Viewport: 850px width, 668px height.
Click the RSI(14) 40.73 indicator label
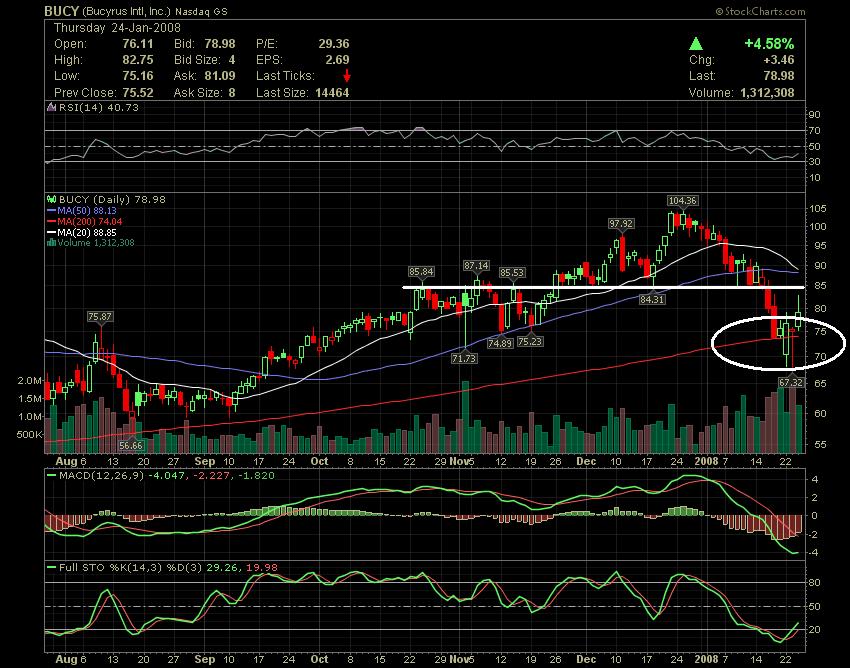99,107
